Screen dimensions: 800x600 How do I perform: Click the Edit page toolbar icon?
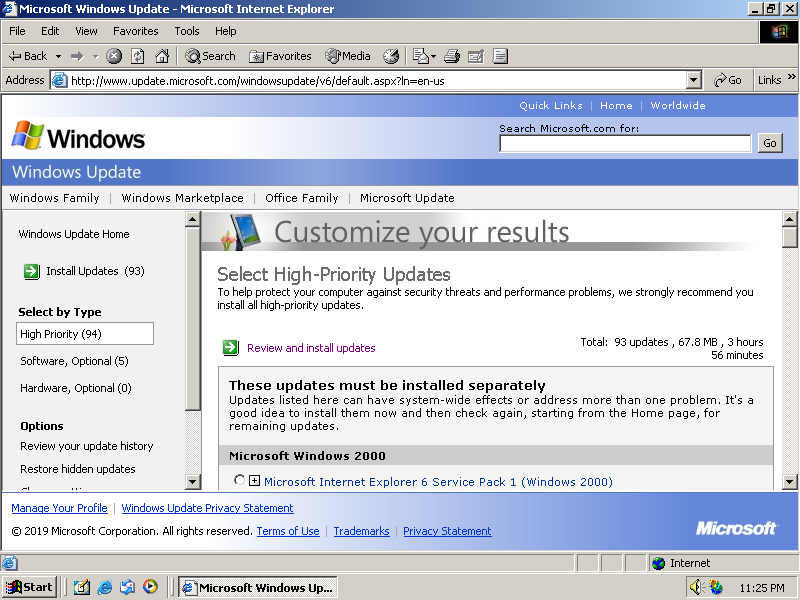click(x=476, y=56)
